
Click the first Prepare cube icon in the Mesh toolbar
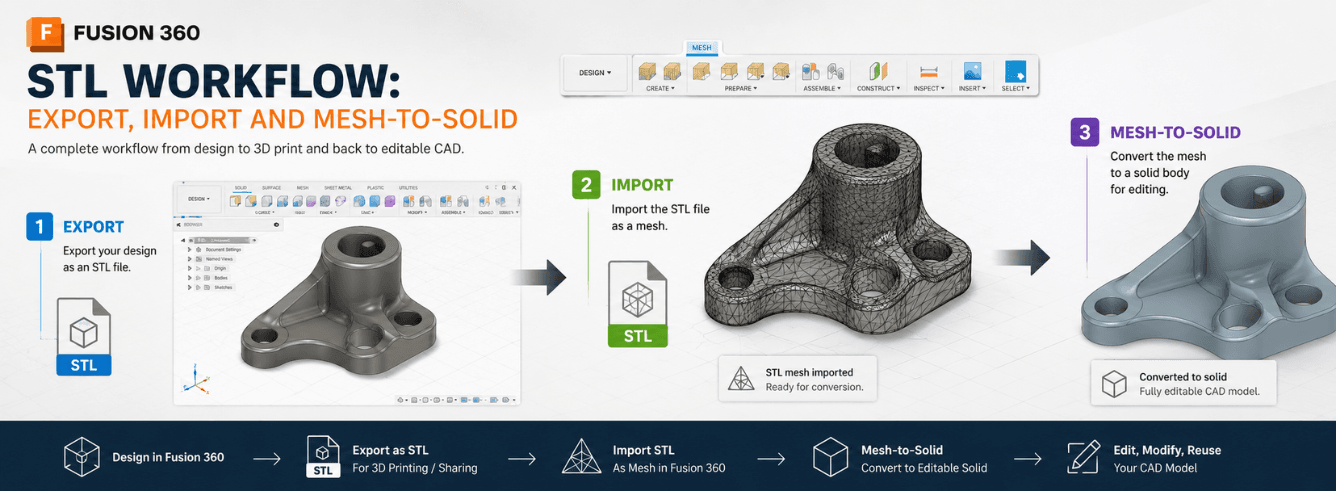(701, 71)
